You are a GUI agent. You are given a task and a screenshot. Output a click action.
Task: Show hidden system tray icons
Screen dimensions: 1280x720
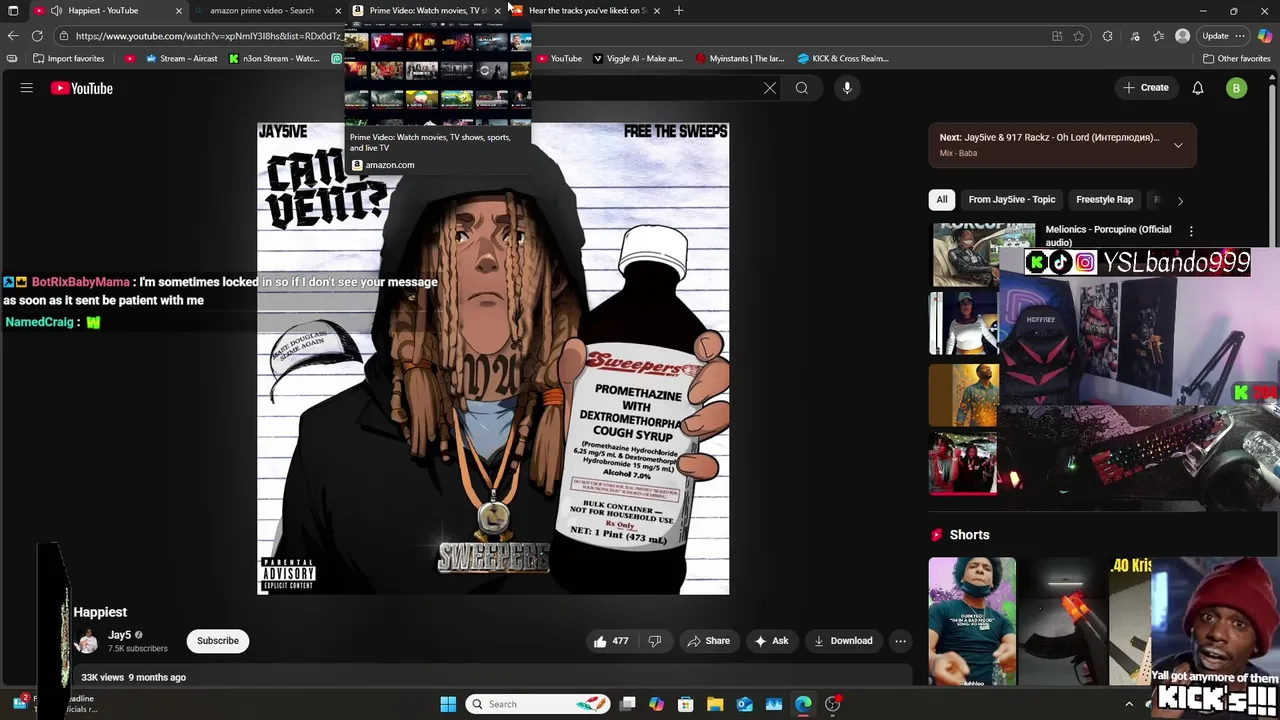click(1129, 704)
